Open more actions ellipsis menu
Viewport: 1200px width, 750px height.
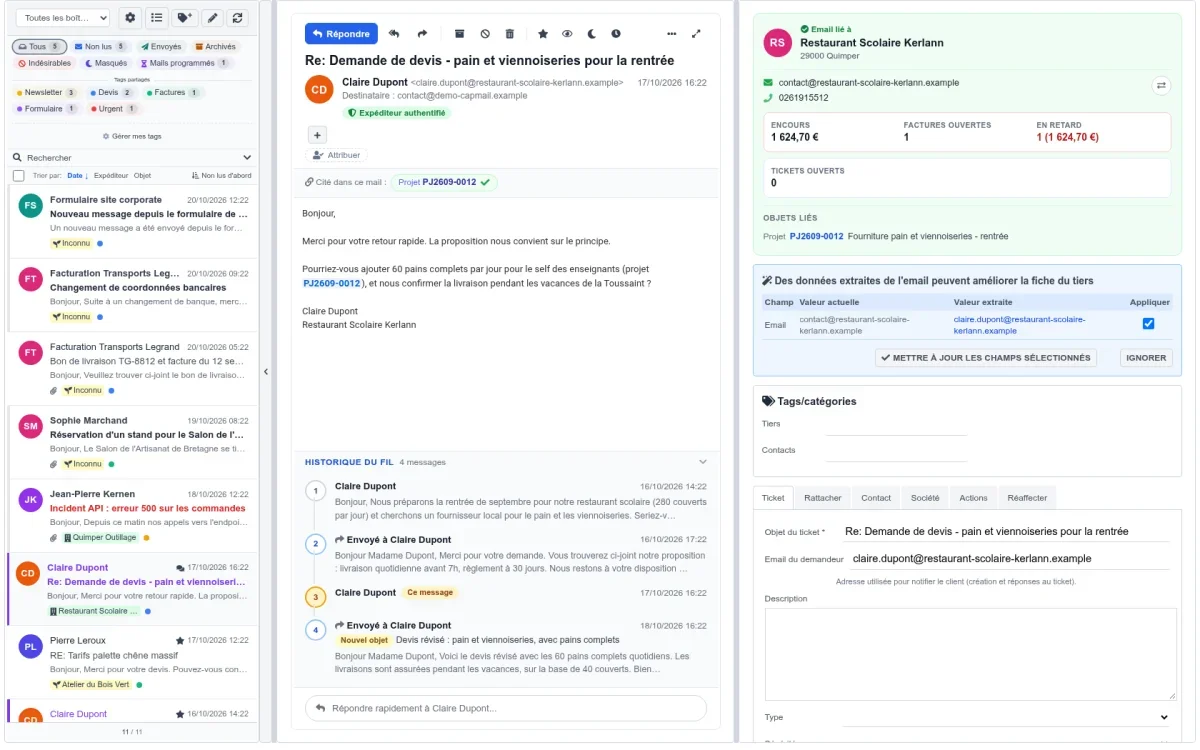pyautogui.click(x=671, y=34)
